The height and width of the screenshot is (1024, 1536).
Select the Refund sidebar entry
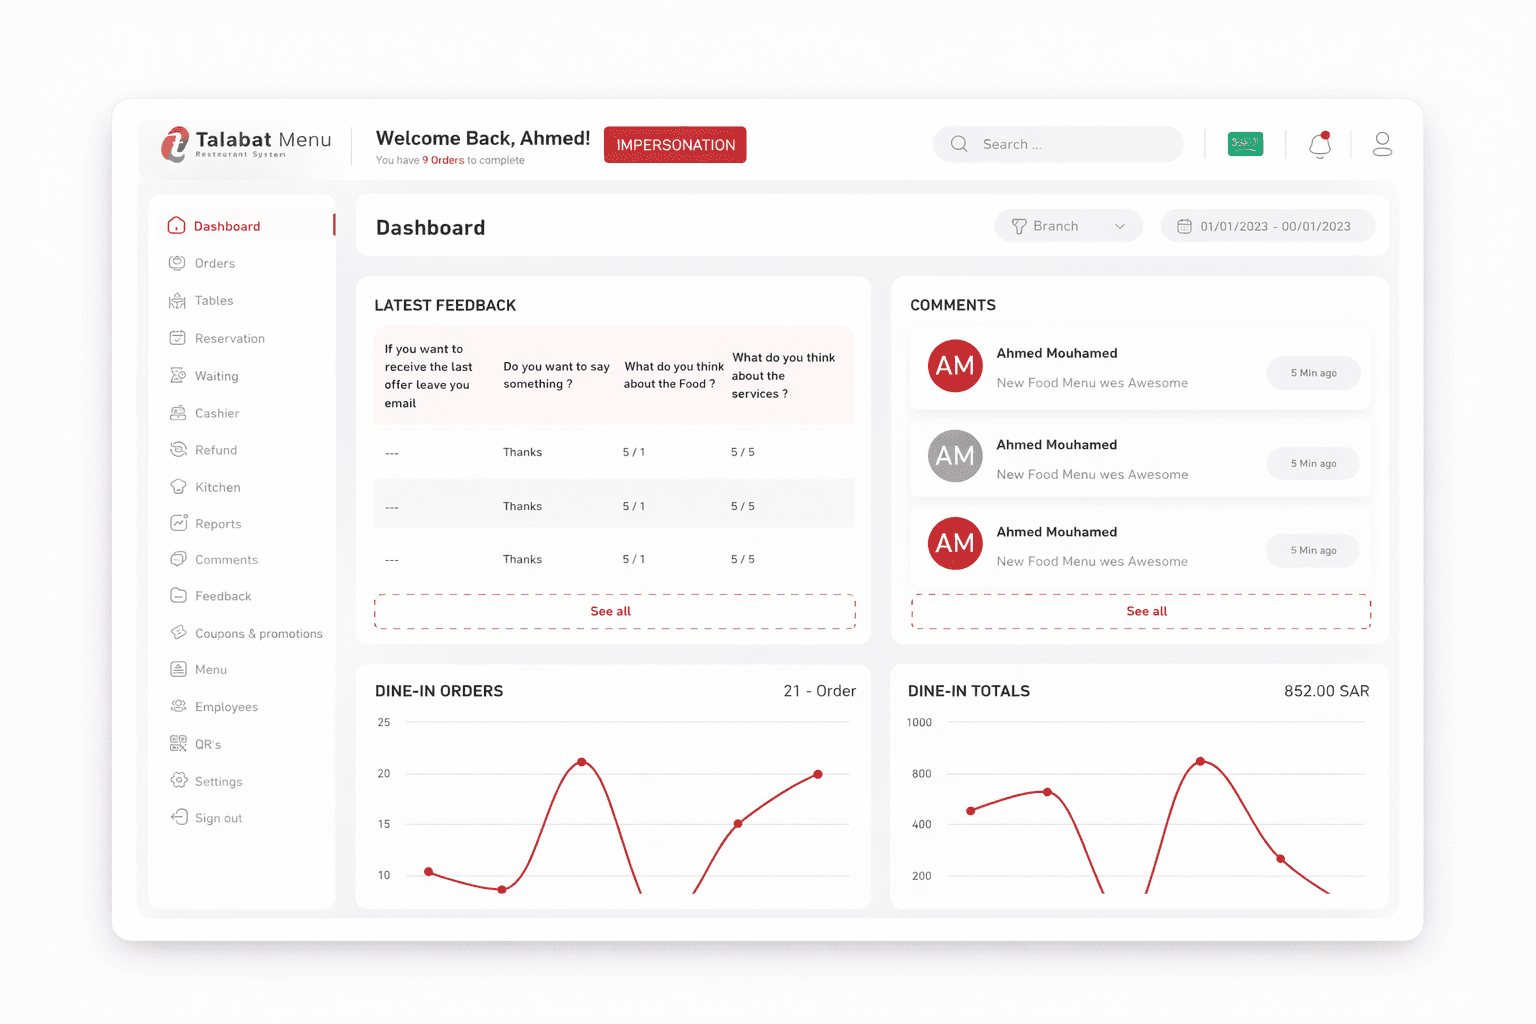coord(214,450)
